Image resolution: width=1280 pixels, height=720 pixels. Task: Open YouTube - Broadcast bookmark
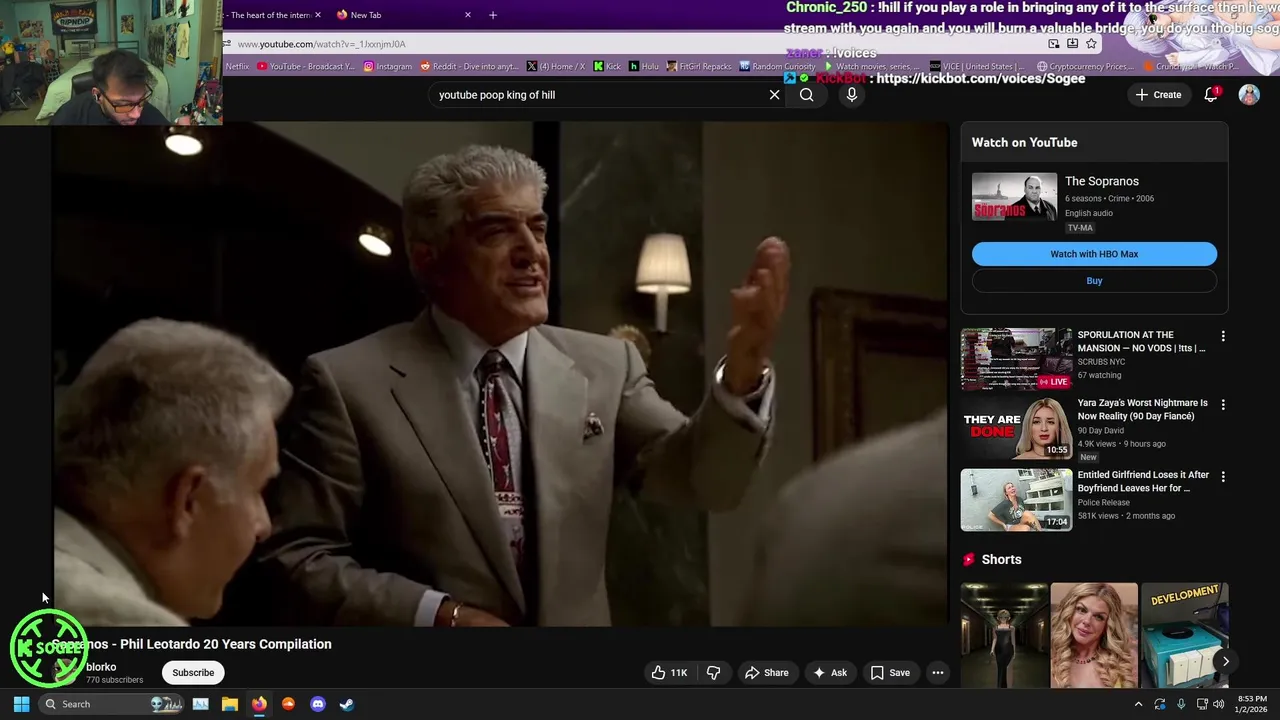pyautogui.click(x=306, y=66)
